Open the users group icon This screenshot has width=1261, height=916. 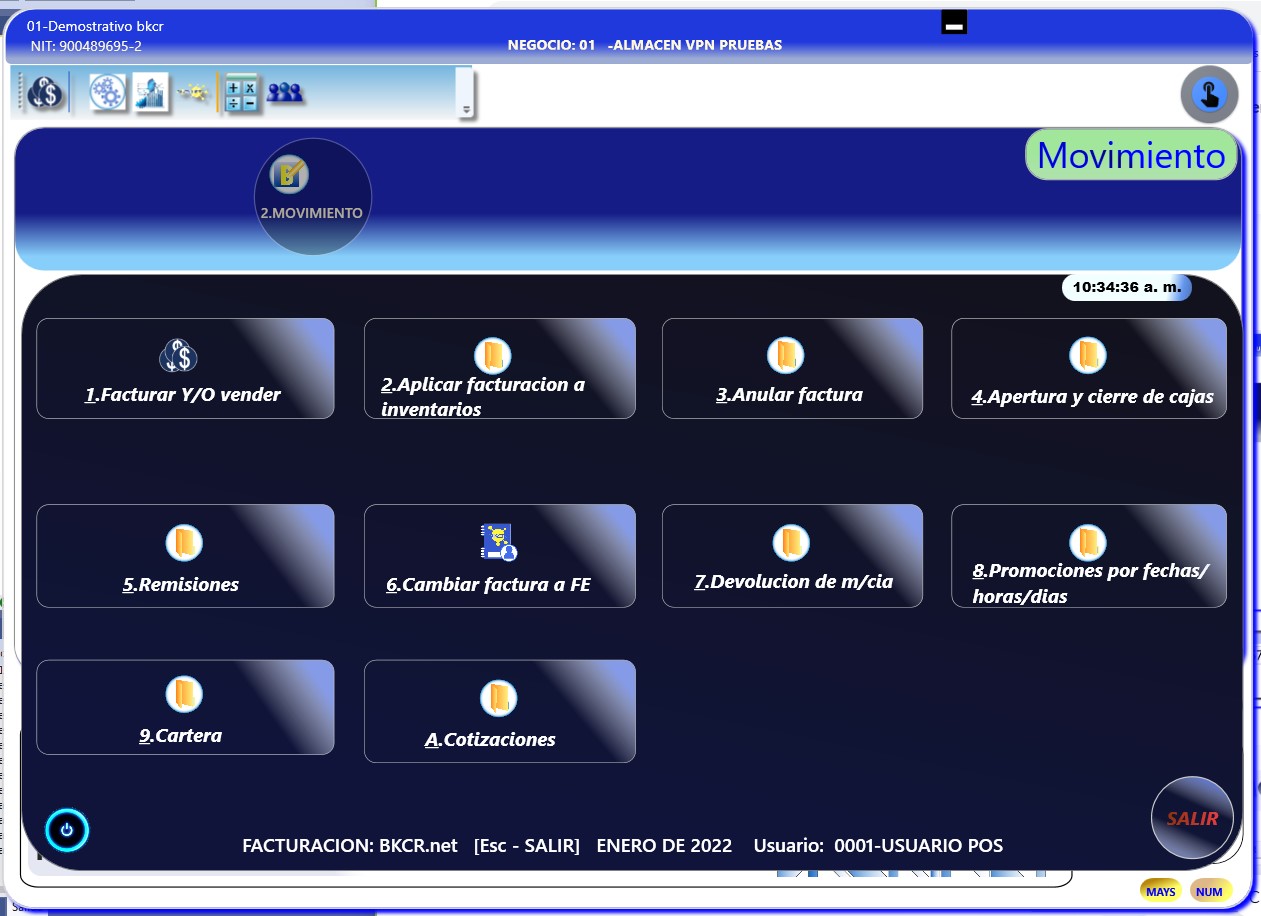pyautogui.click(x=285, y=93)
